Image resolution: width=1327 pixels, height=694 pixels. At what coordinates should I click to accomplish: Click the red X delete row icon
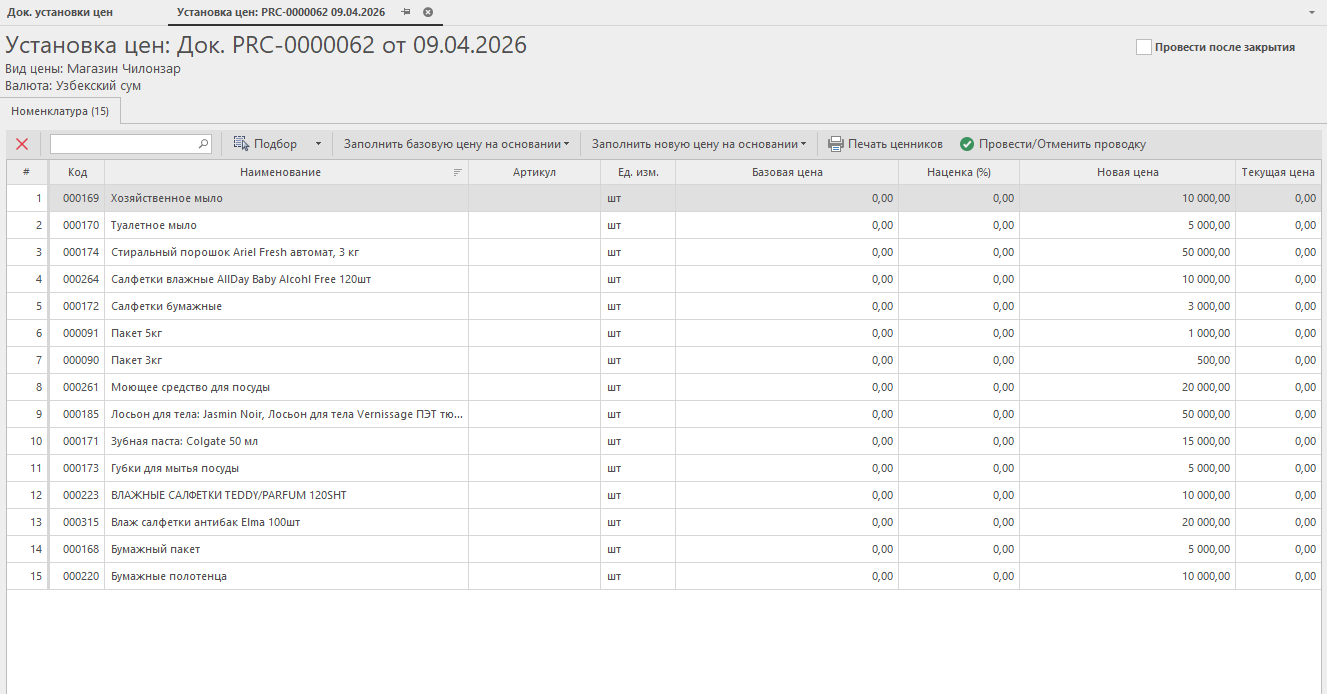(x=22, y=144)
